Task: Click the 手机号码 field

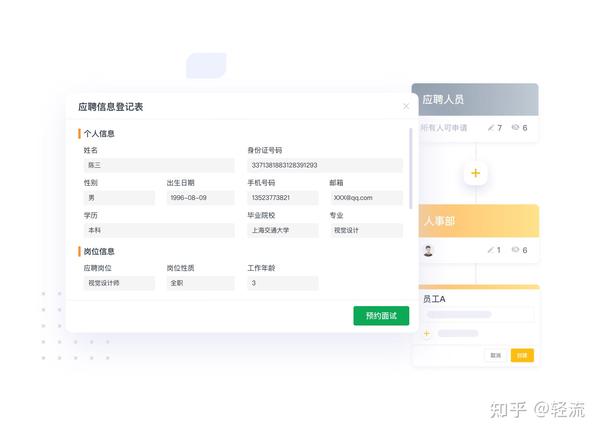Action: click(x=283, y=198)
